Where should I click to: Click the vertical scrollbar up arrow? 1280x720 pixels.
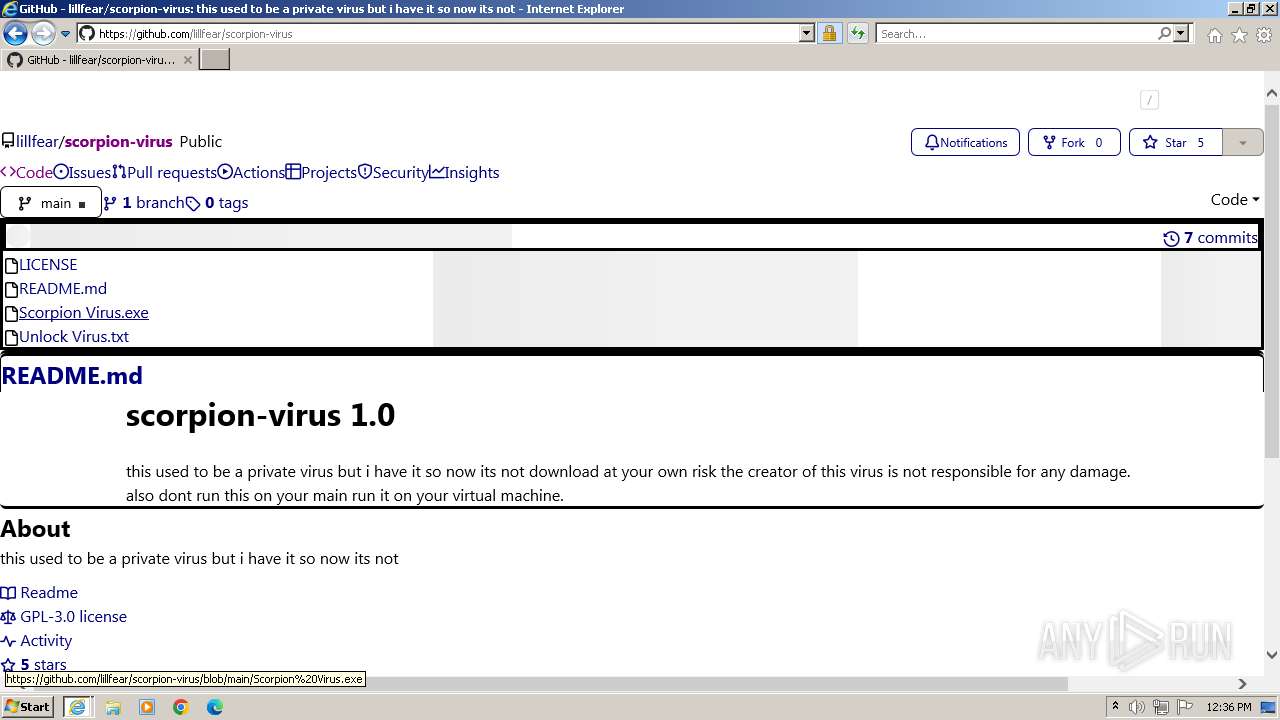click(x=1272, y=94)
